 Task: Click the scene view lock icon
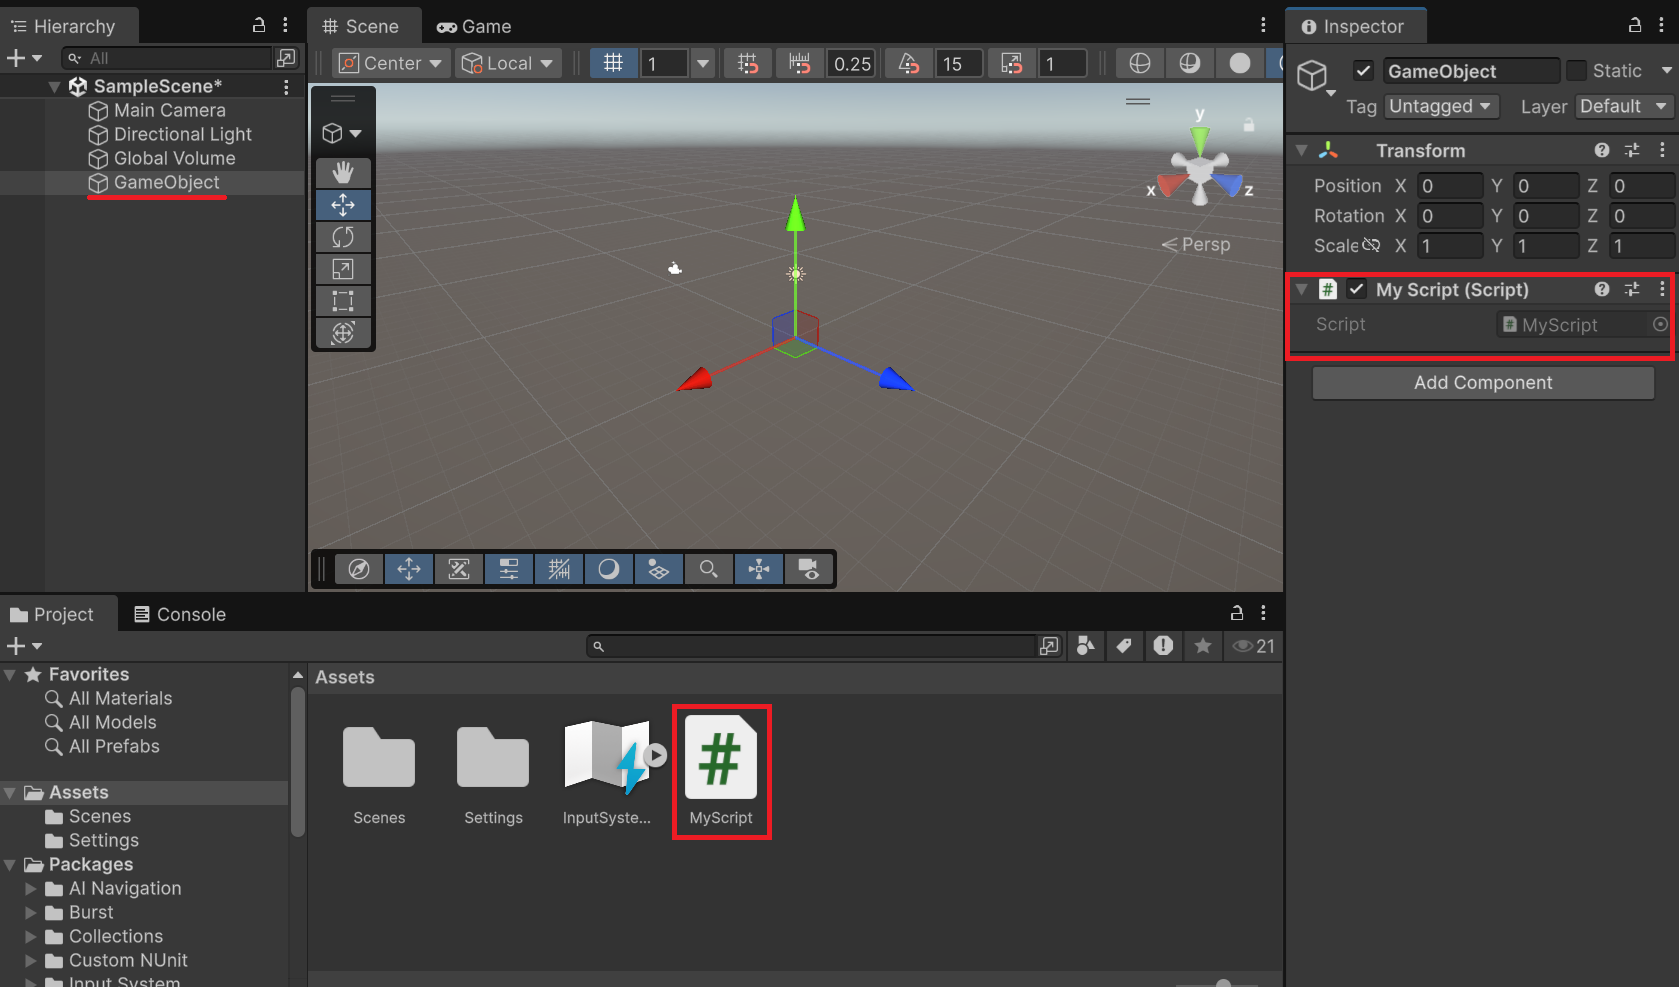(1249, 125)
